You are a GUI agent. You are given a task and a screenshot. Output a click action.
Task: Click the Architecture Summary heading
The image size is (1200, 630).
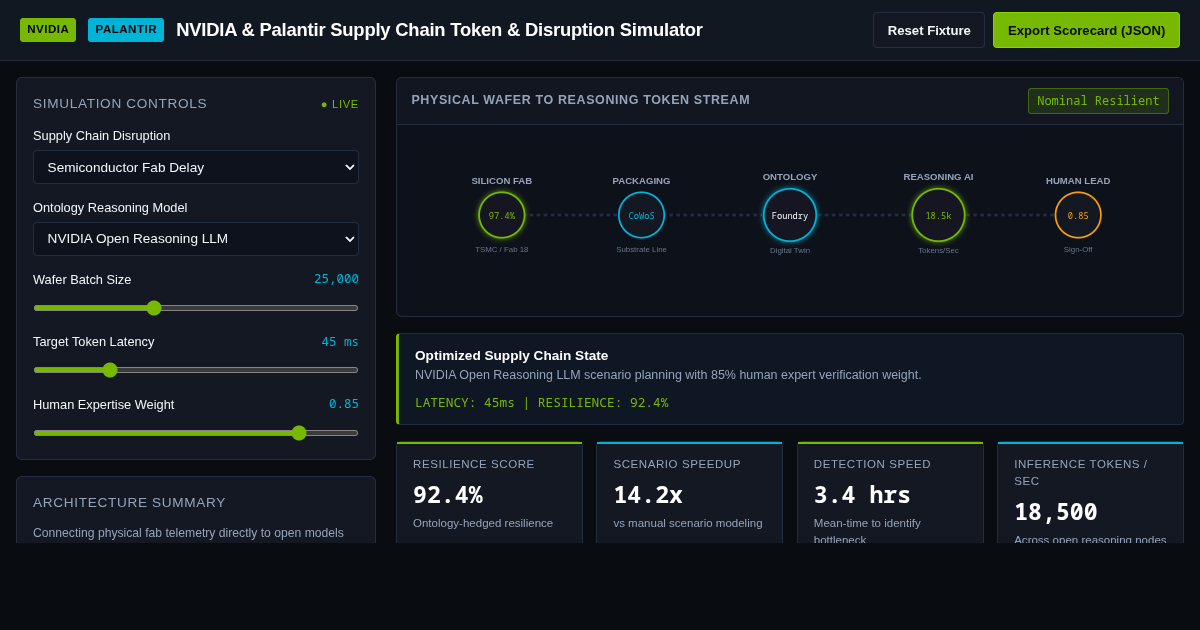(x=130, y=502)
